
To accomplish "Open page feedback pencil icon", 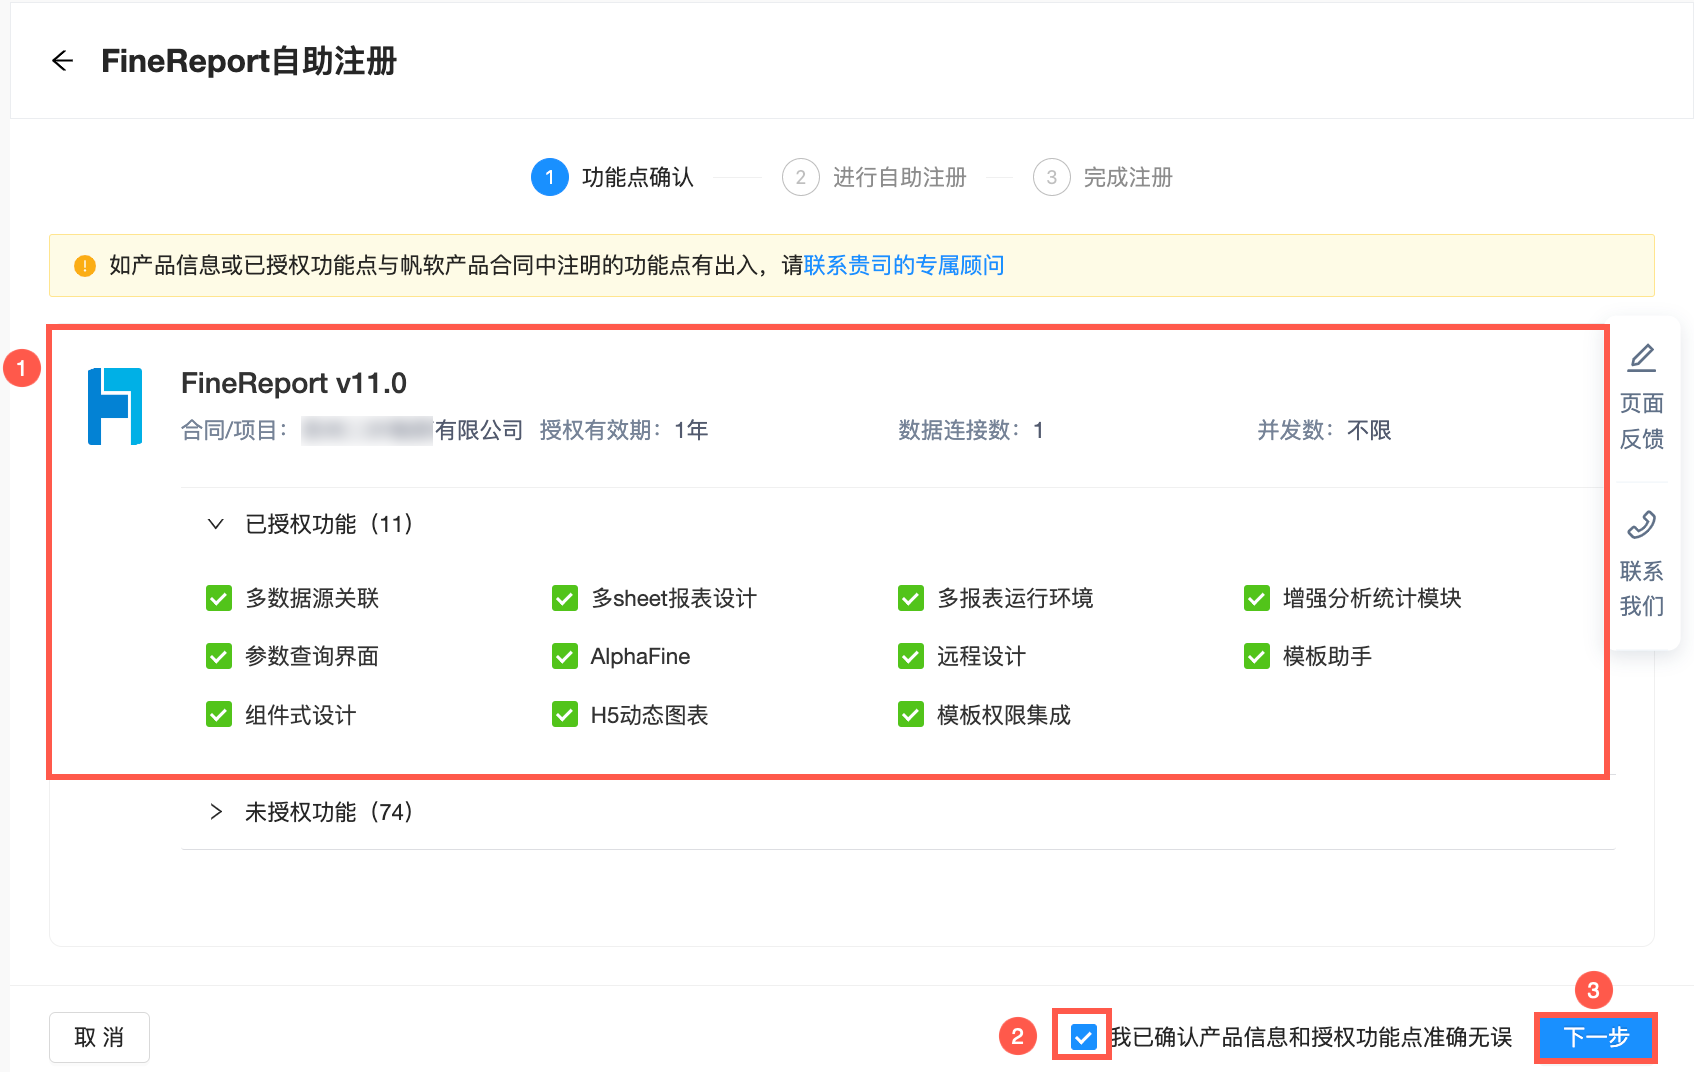I will [1641, 357].
